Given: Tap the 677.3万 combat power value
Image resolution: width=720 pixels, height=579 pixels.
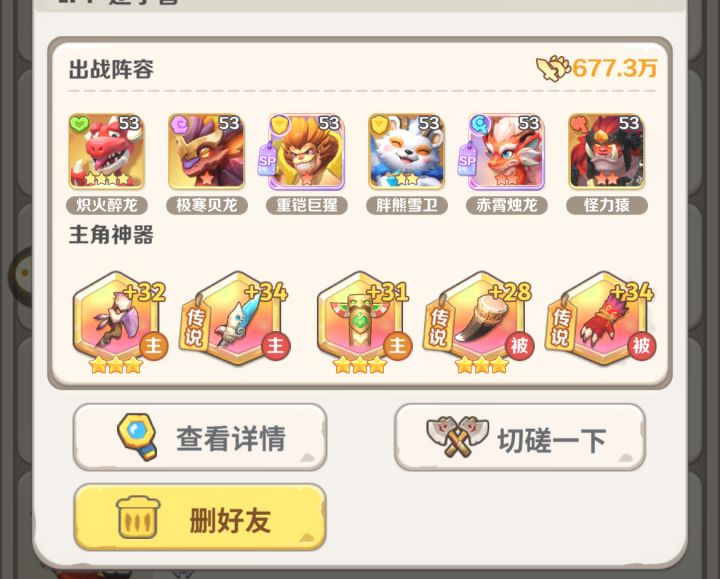Looking at the screenshot, I should click(614, 68).
